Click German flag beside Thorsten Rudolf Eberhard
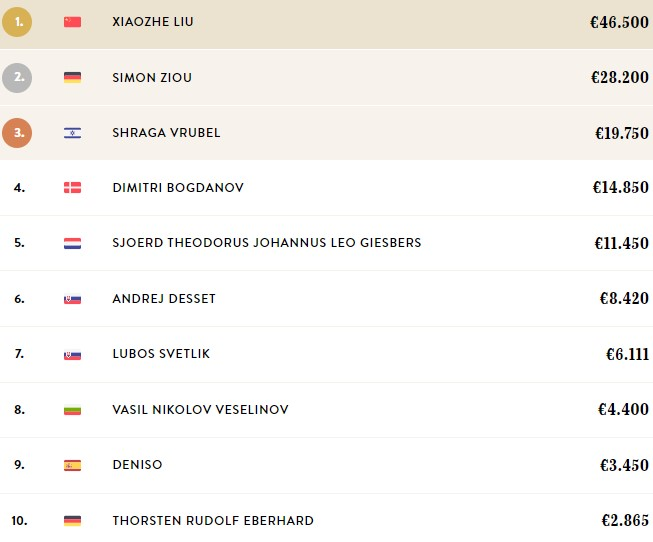This screenshot has height=542, width=653. [72, 521]
